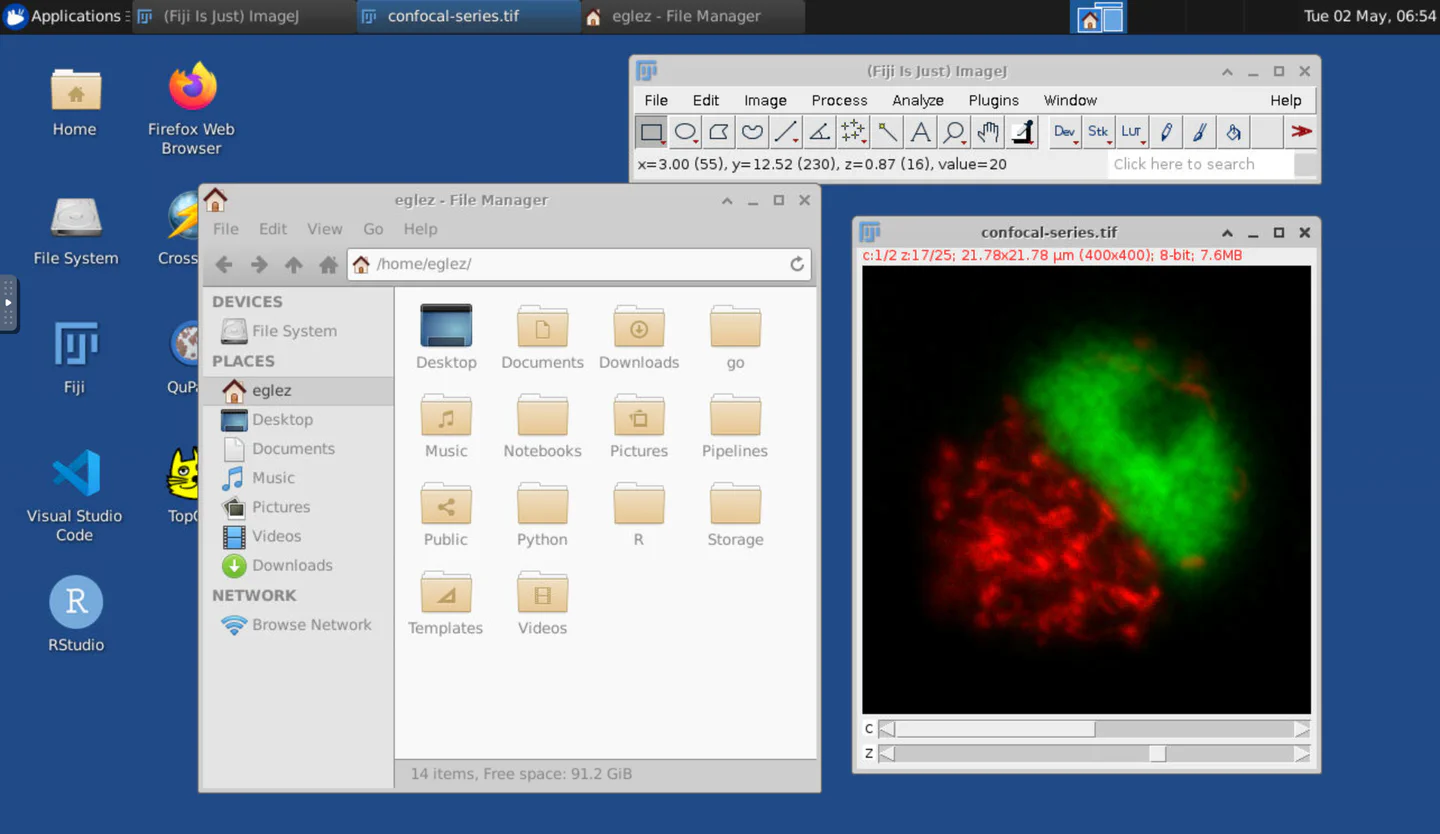The image size is (1440, 834).
Task: Select the Flood Fill bucket tool
Action: click(1233, 132)
